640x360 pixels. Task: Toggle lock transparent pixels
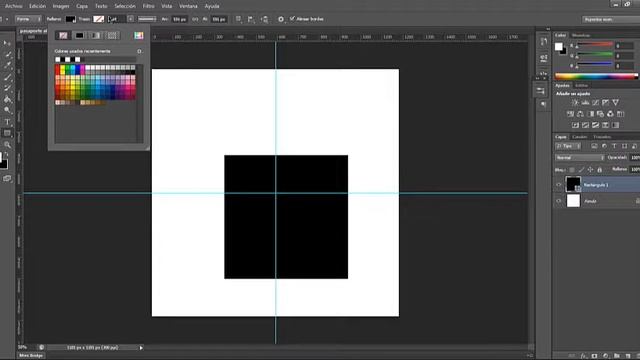[572, 169]
